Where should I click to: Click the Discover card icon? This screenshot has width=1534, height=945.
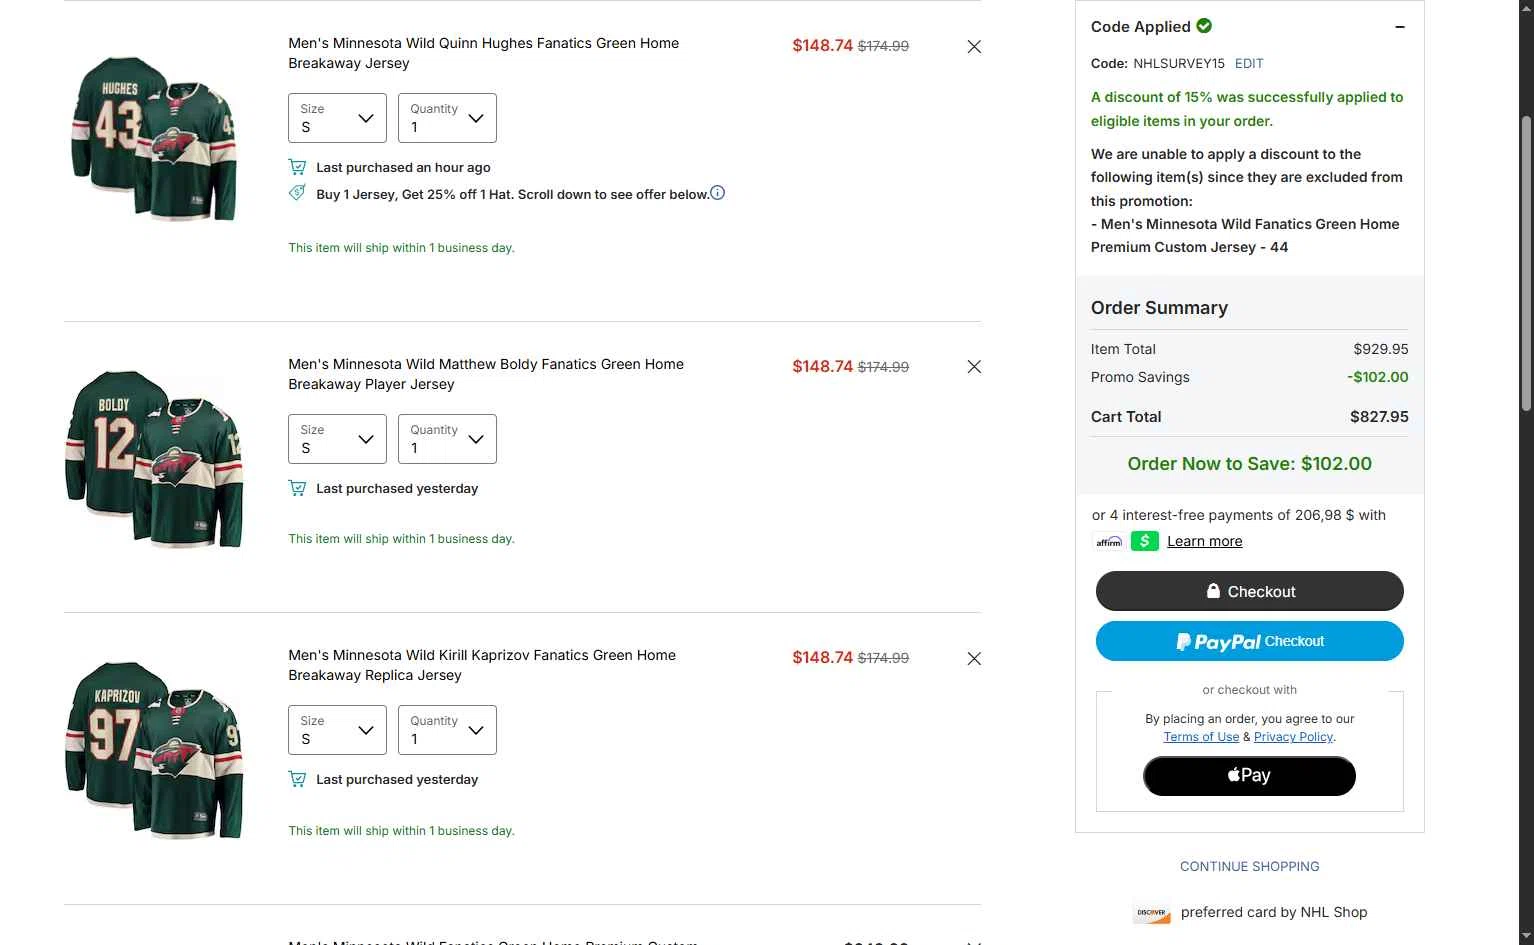(1152, 912)
